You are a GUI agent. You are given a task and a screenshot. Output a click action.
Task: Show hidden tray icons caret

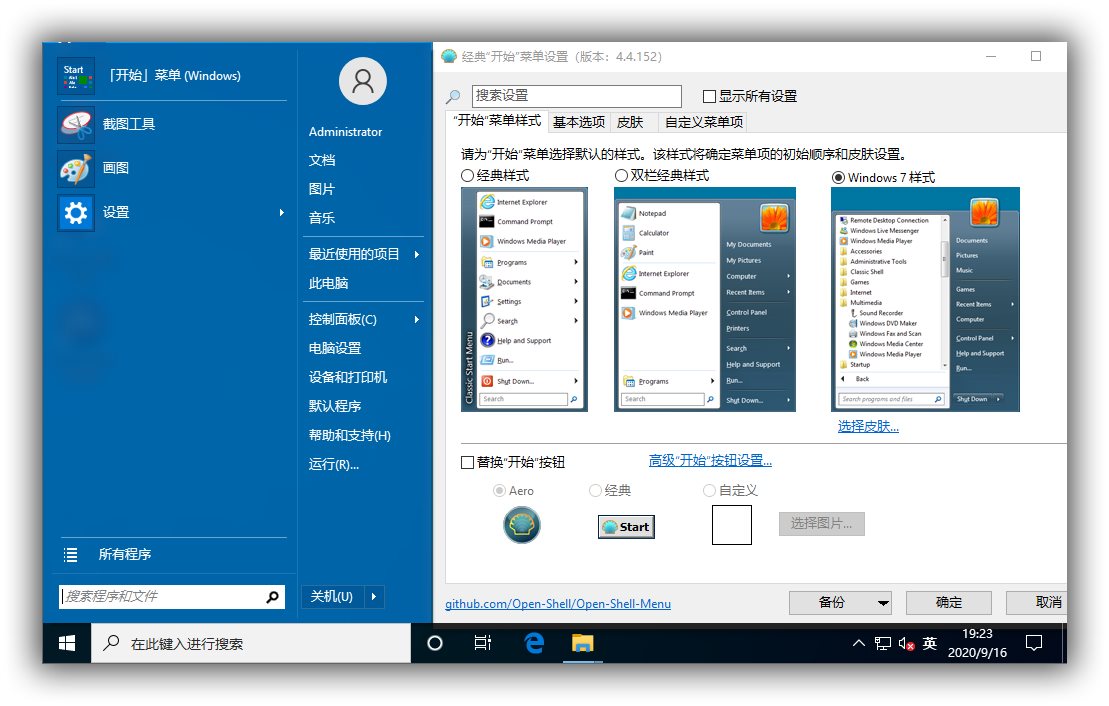point(859,643)
